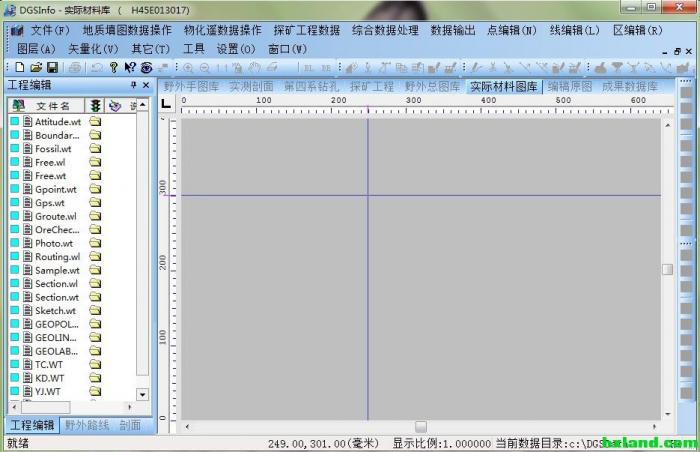Open the 设置(O) menu
Screen dimensions: 700x452
click(x=236, y=48)
